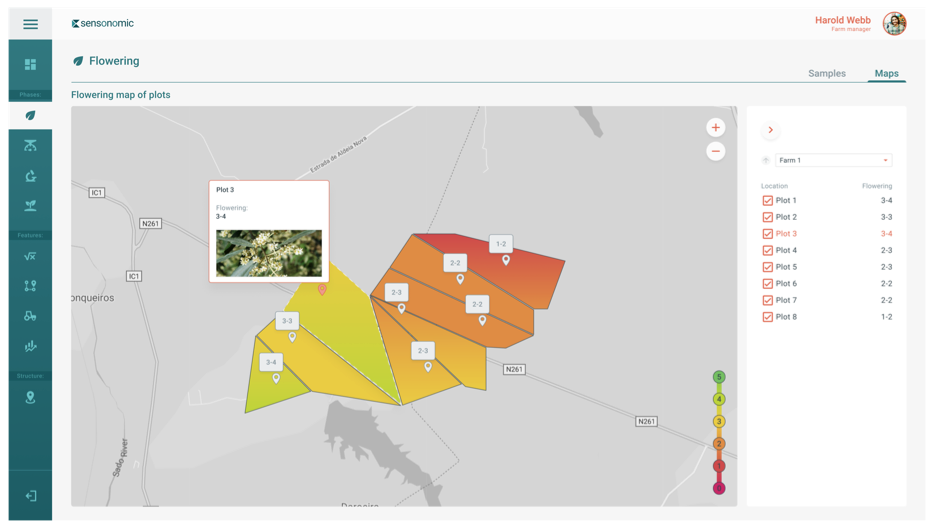Select the Flowering leaf icon in sidebar
The image size is (931, 527).
tap(30, 116)
